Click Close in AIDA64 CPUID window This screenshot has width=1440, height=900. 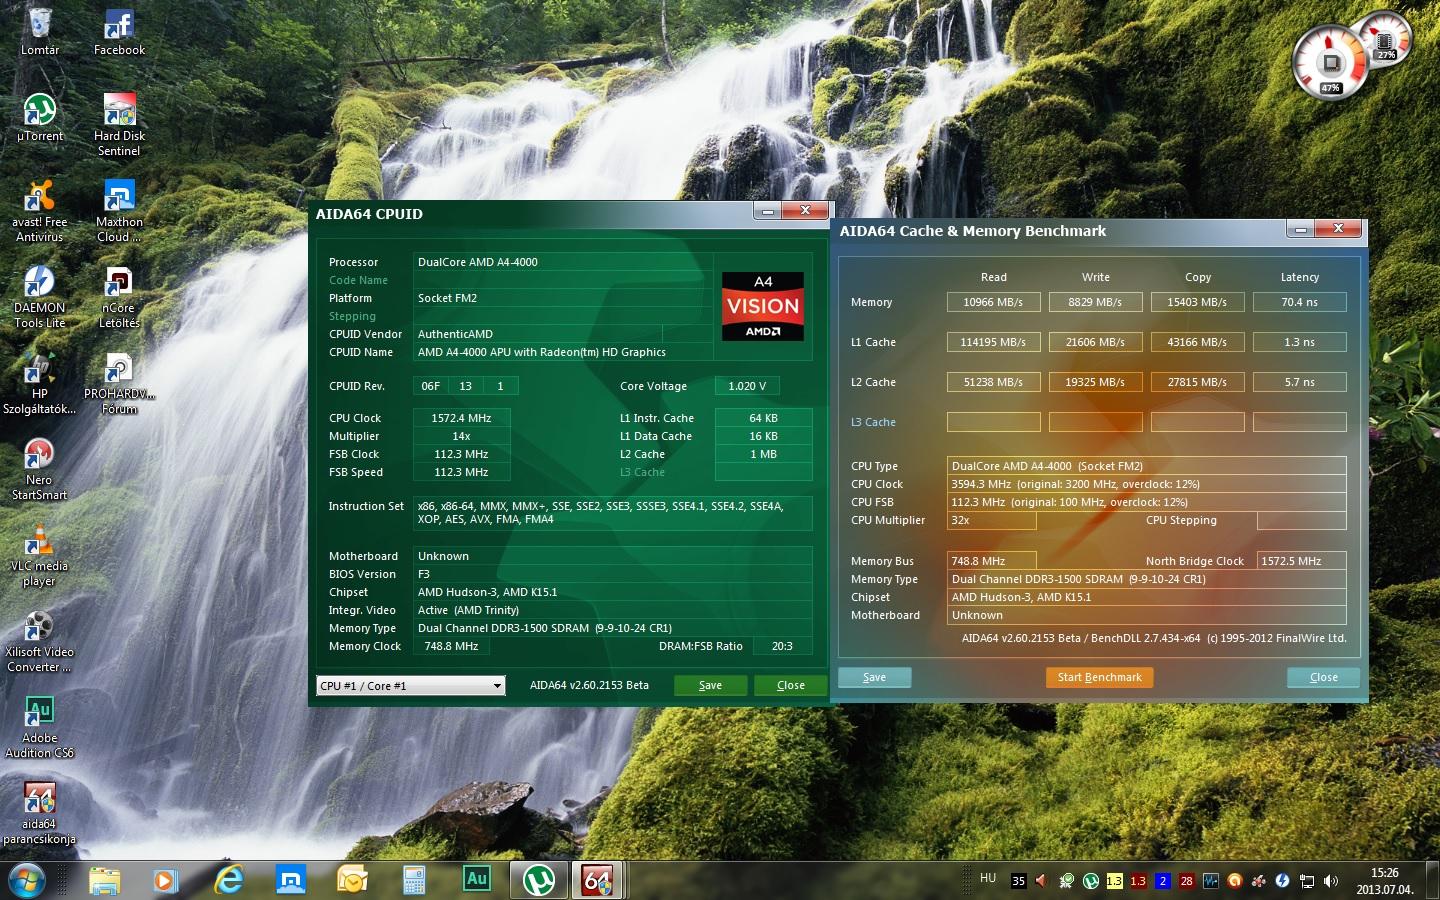(x=790, y=685)
